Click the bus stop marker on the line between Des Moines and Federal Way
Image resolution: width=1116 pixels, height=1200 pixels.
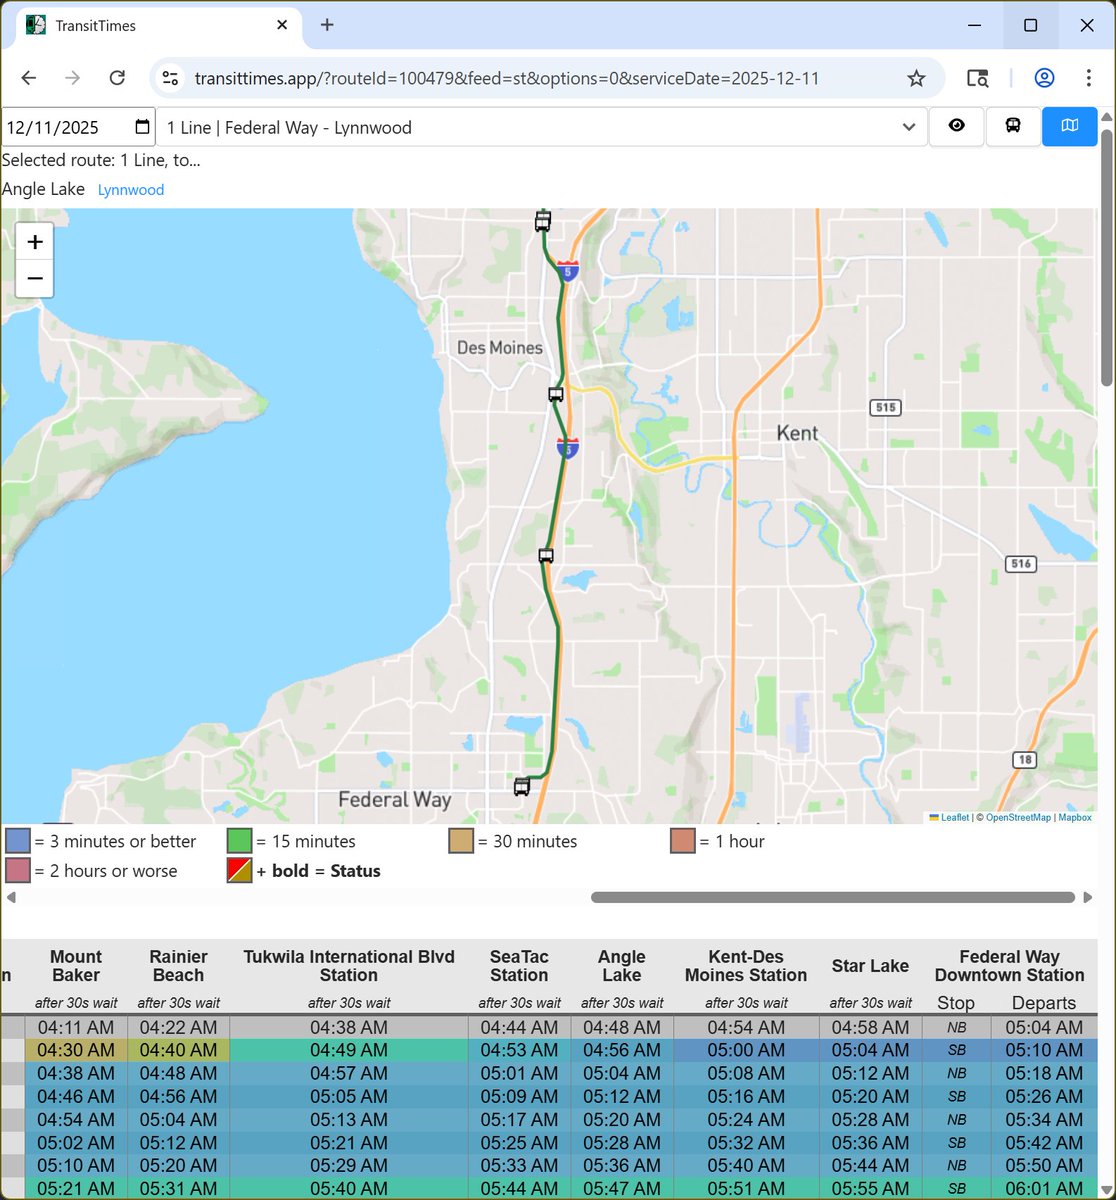click(x=546, y=556)
